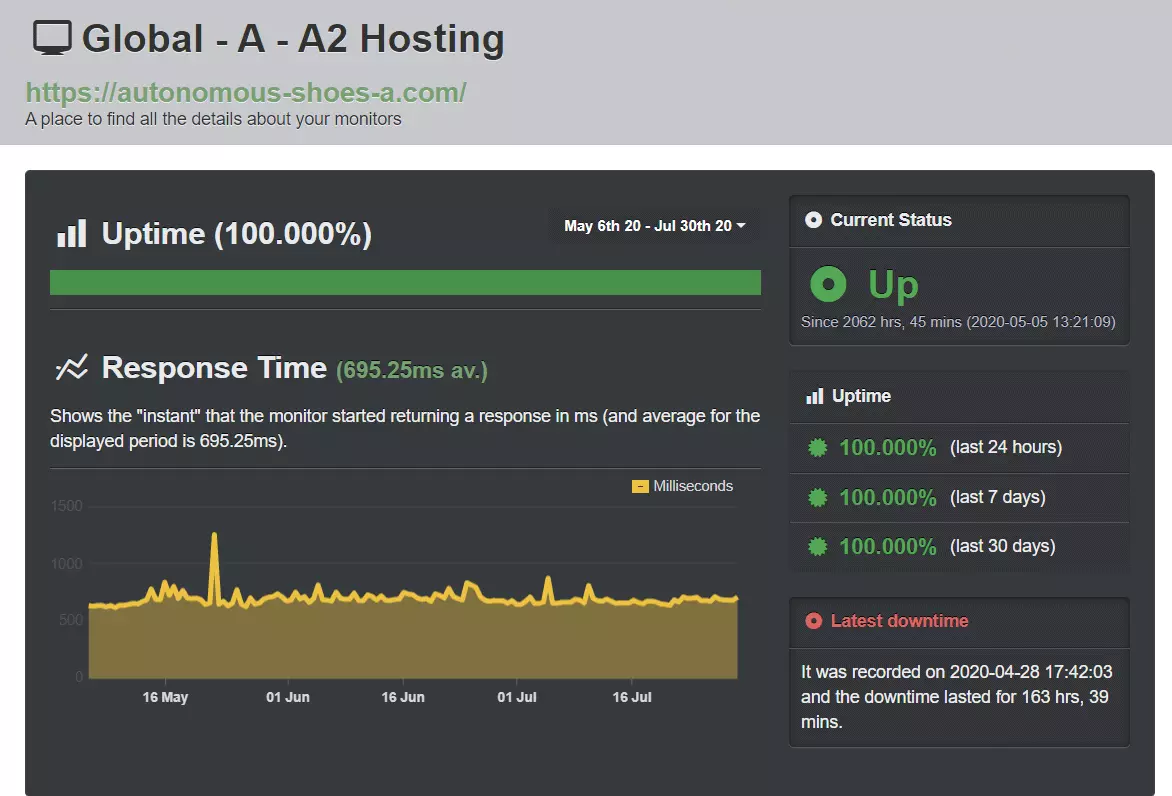Toggle the Milliseconds series in chart legend
The height and width of the screenshot is (796, 1172).
point(683,486)
